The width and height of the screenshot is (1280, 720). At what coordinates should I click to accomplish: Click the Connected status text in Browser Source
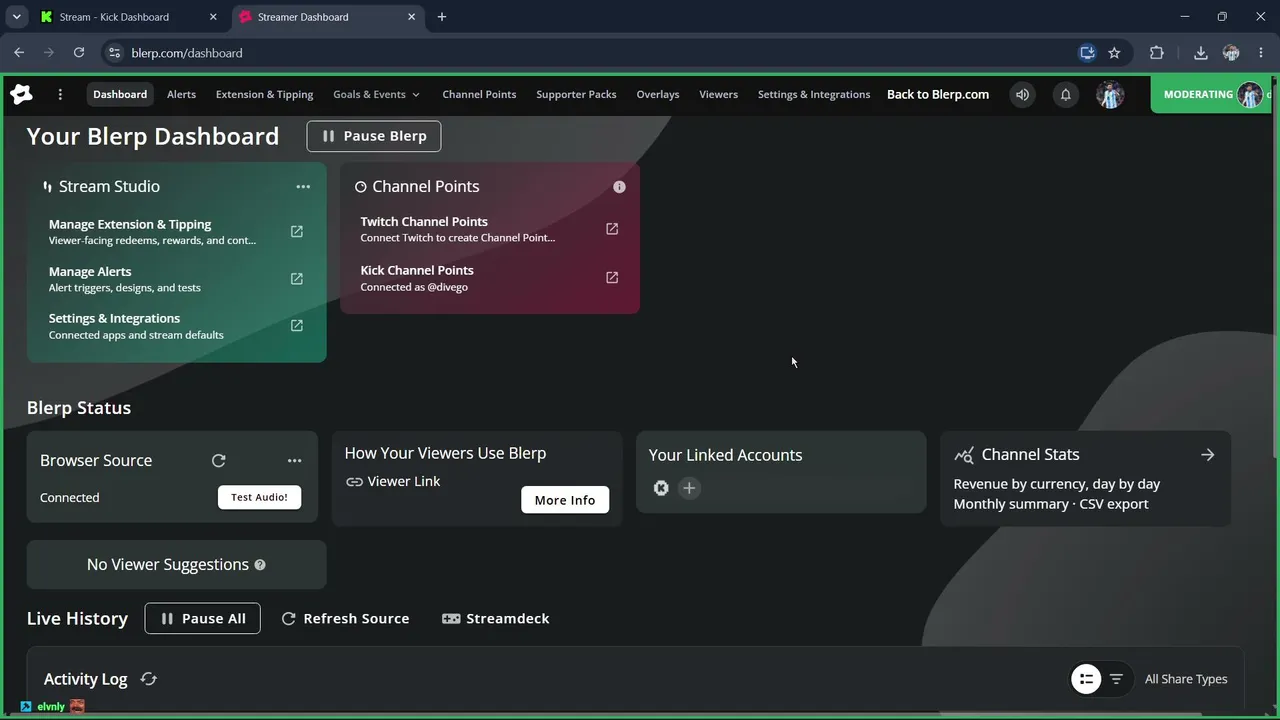tap(70, 498)
